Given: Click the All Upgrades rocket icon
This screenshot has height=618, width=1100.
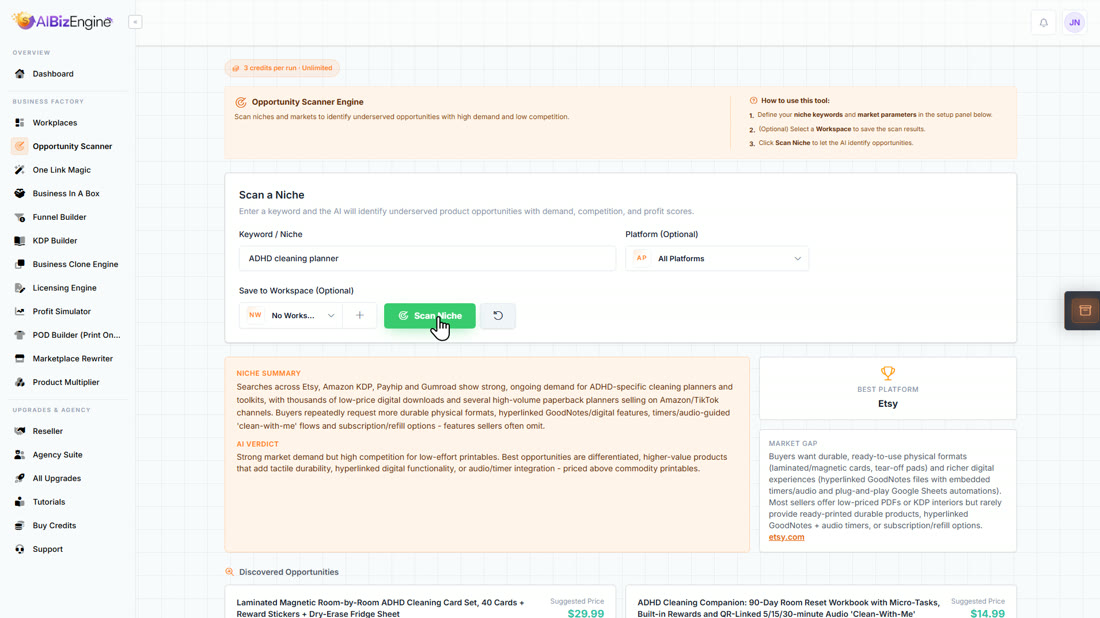Looking at the screenshot, I should click(20, 478).
